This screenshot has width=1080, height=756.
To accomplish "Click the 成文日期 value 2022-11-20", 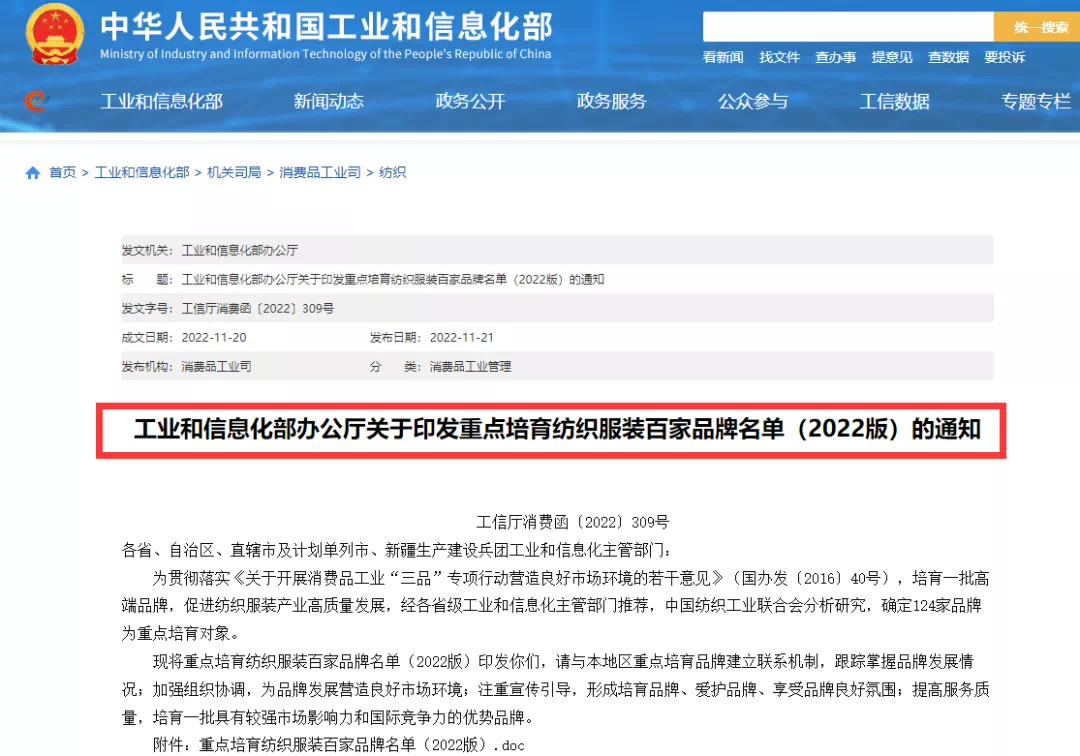I will (x=214, y=338).
